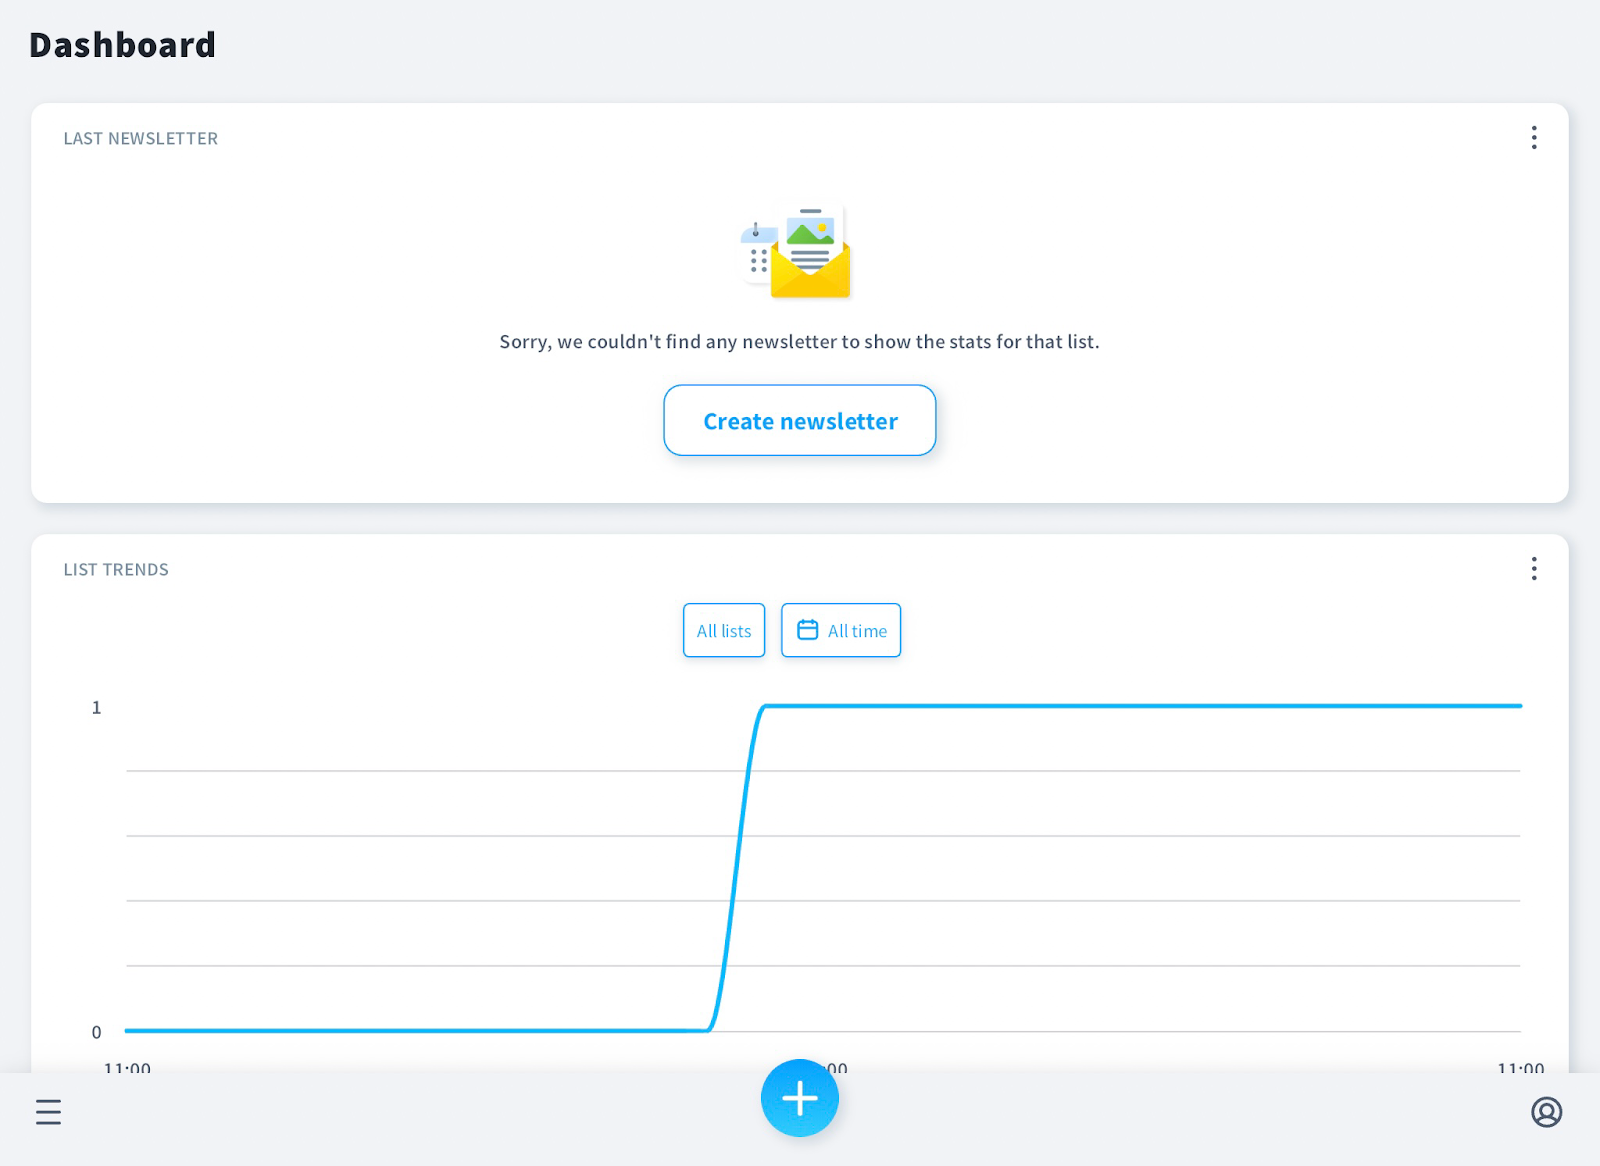This screenshot has height=1166, width=1600.
Task: Click the y-axis label 1
Action: pyautogui.click(x=97, y=708)
